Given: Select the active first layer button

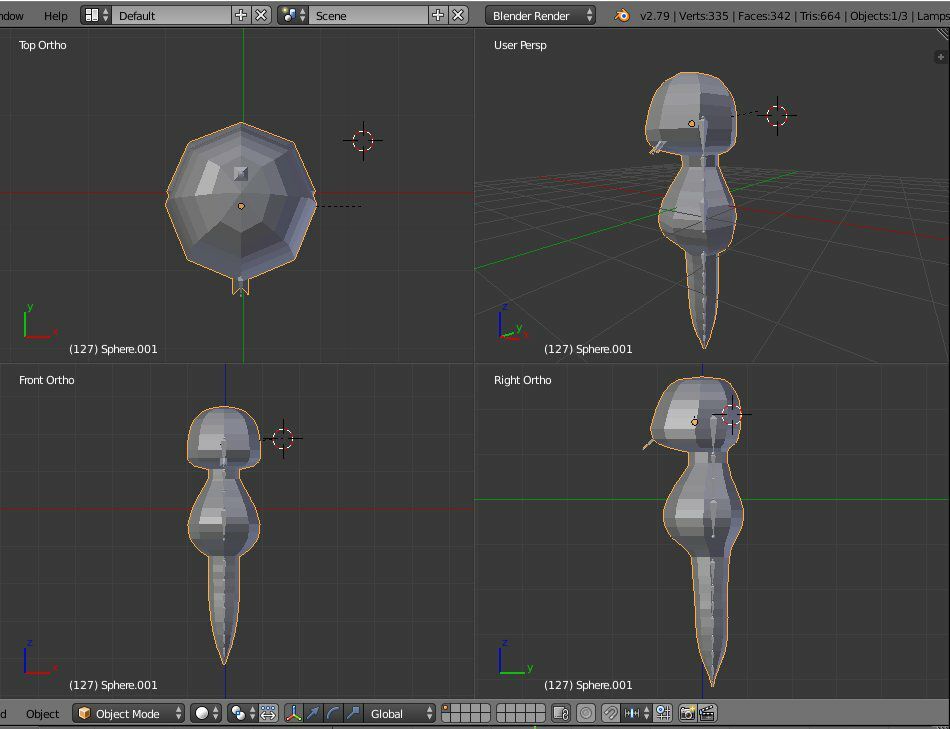Looking at the screenshot, I should point(445,708).
